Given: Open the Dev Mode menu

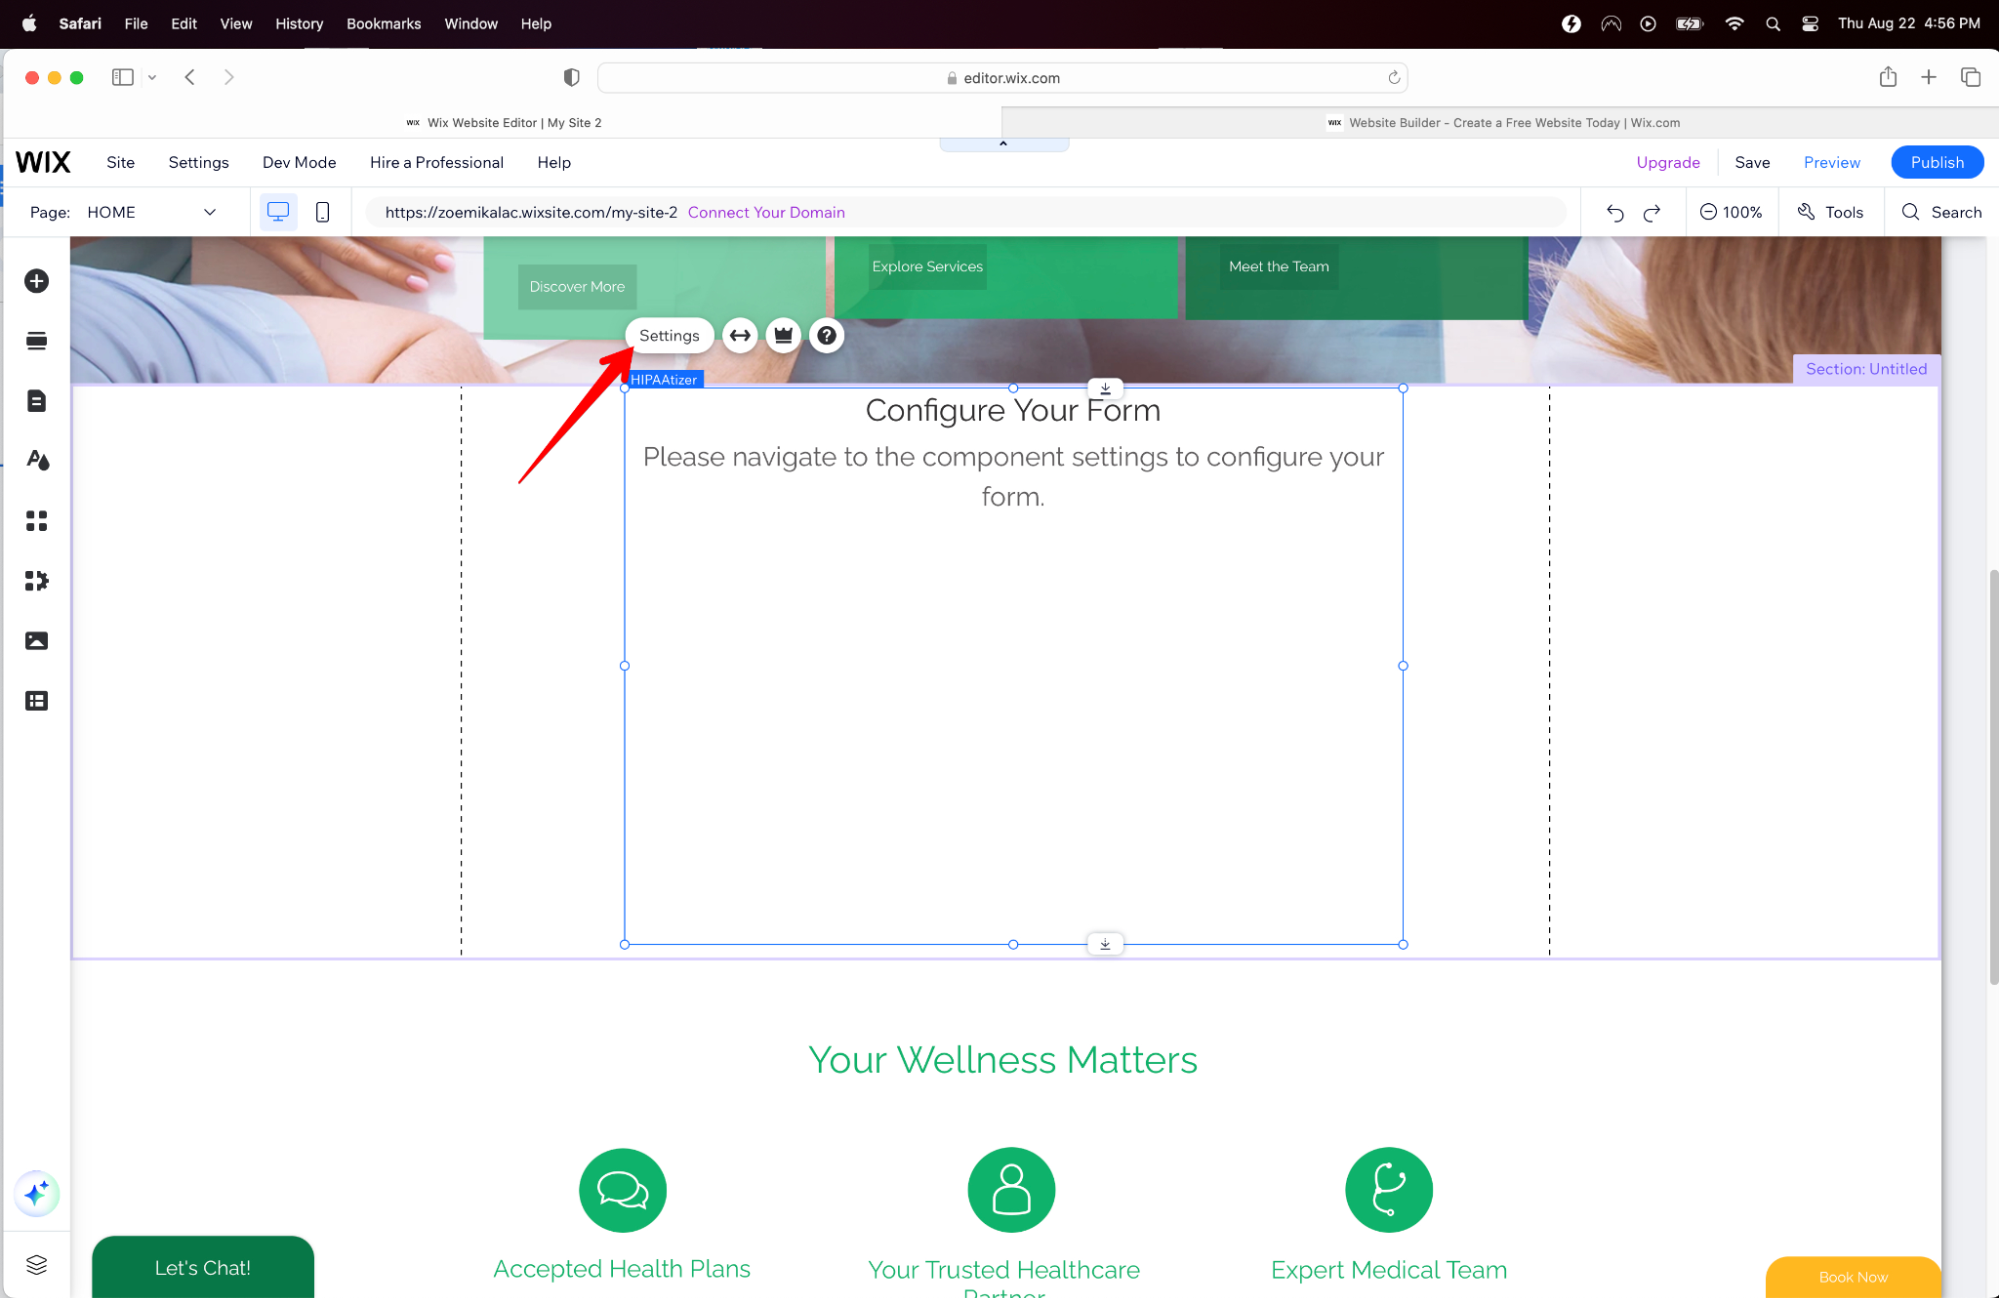Looking at the screenshot, I should 299,162.
